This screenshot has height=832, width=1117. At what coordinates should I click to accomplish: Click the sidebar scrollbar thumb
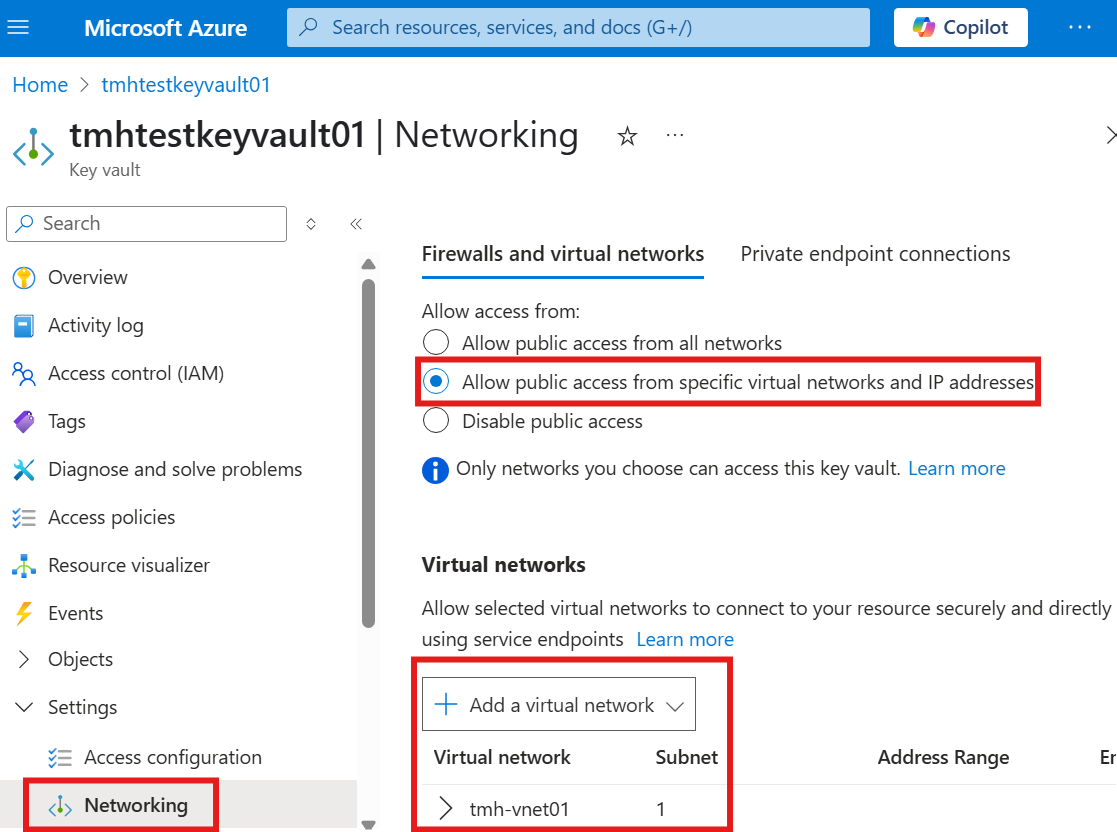coord(368,454)
